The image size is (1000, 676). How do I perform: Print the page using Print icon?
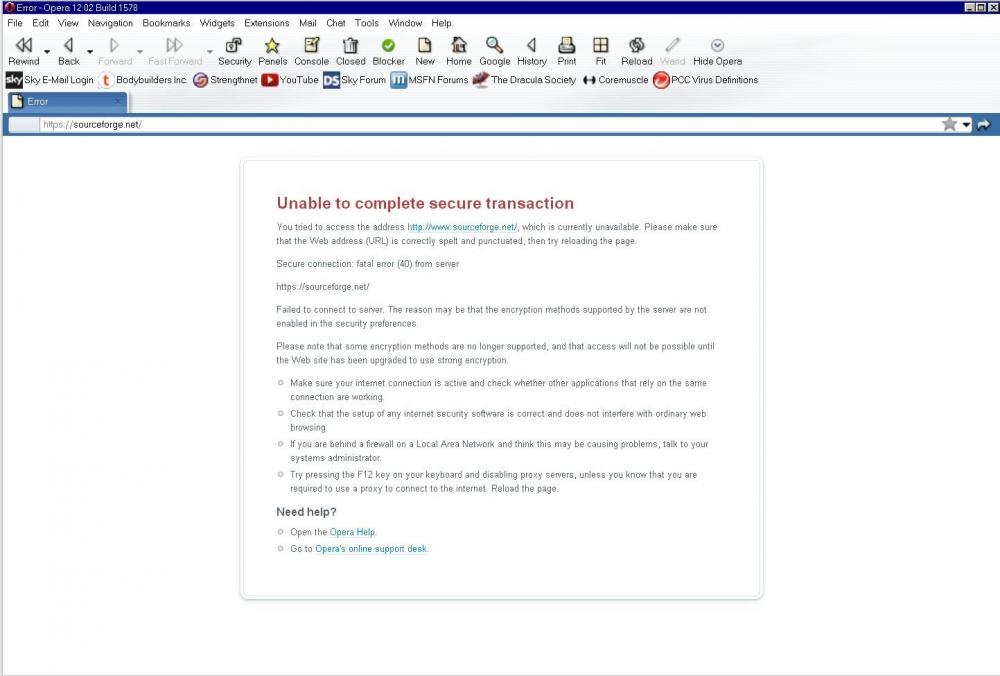pyautogui.click(x=567, y=45)
